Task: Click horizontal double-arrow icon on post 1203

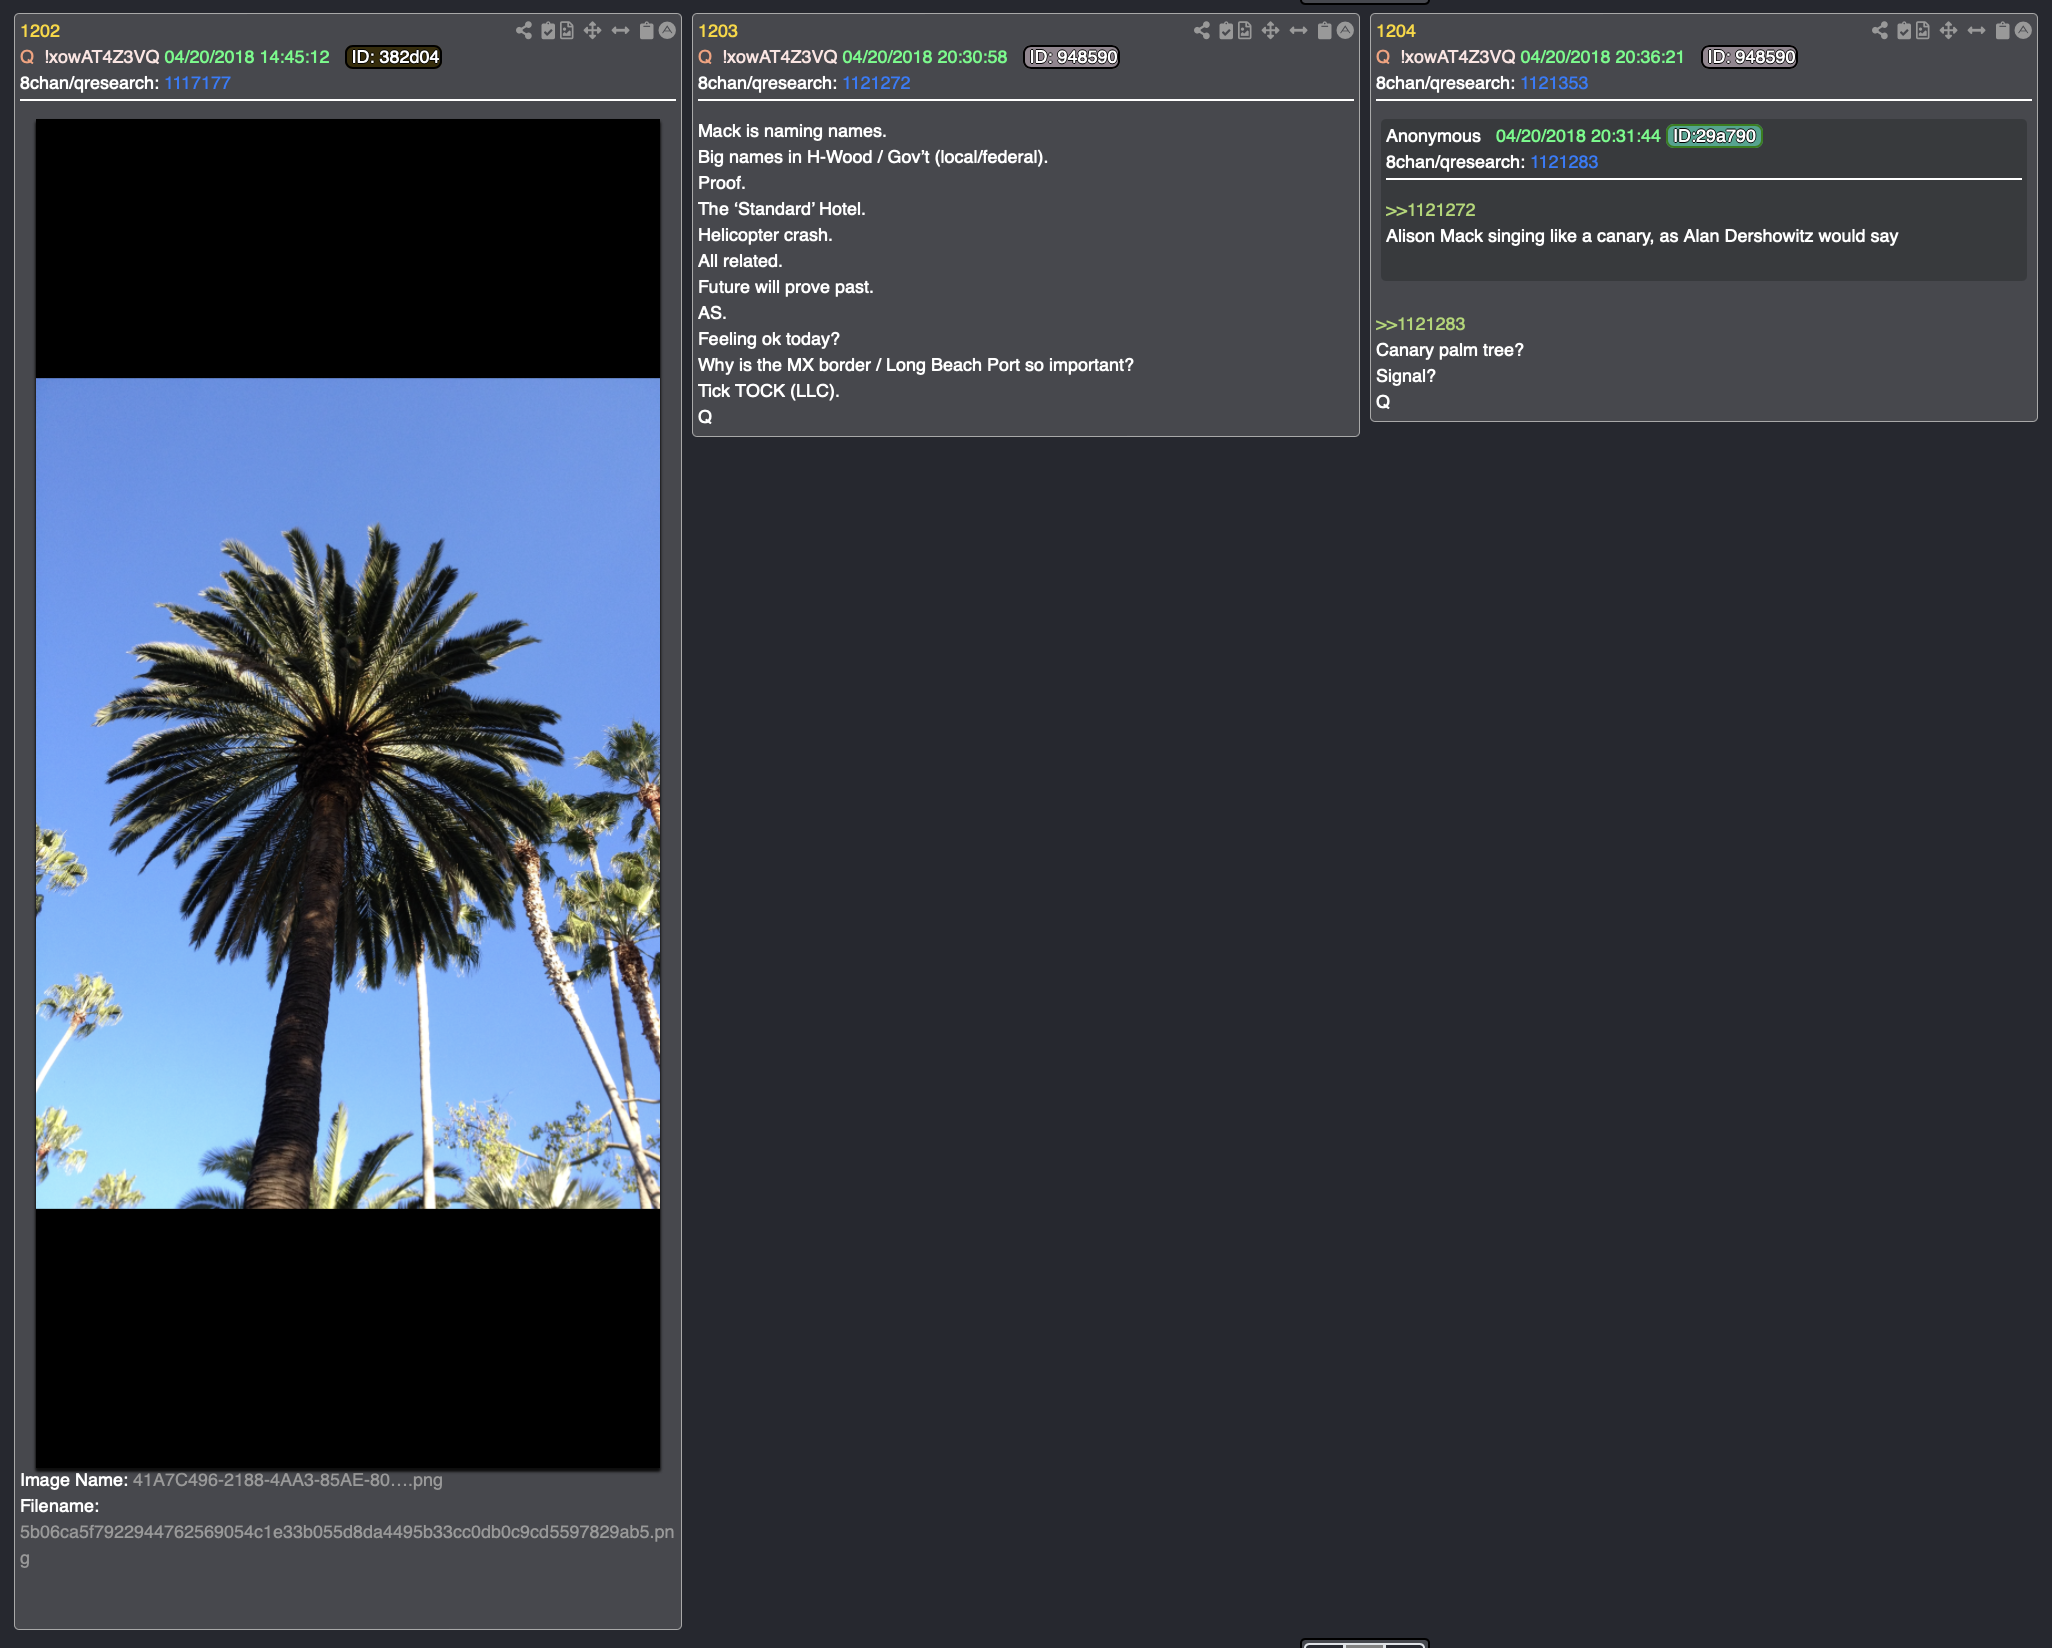Action: (x=1299, y=31)
